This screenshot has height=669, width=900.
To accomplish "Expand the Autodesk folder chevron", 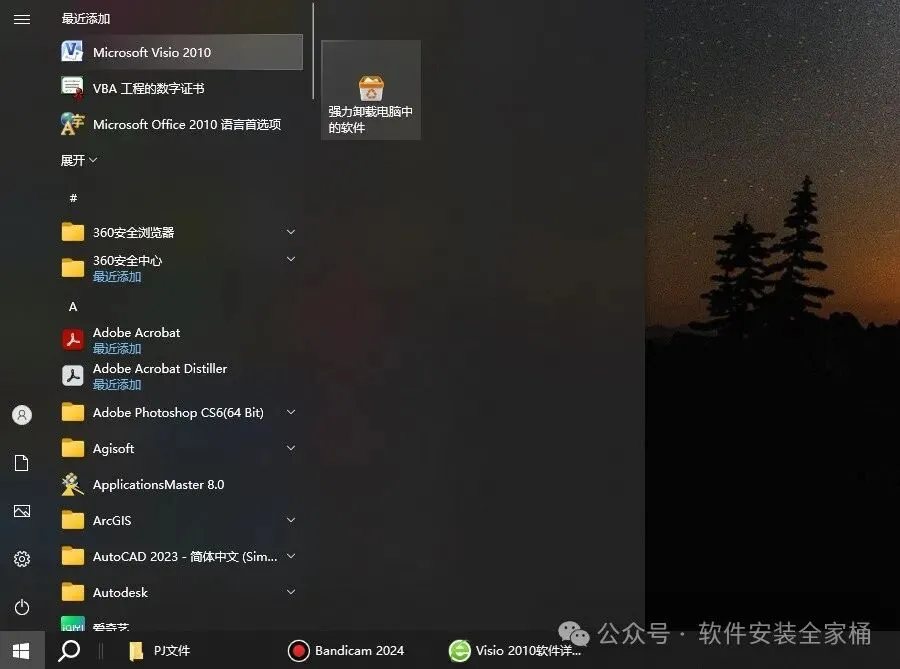I will (291, 592).
